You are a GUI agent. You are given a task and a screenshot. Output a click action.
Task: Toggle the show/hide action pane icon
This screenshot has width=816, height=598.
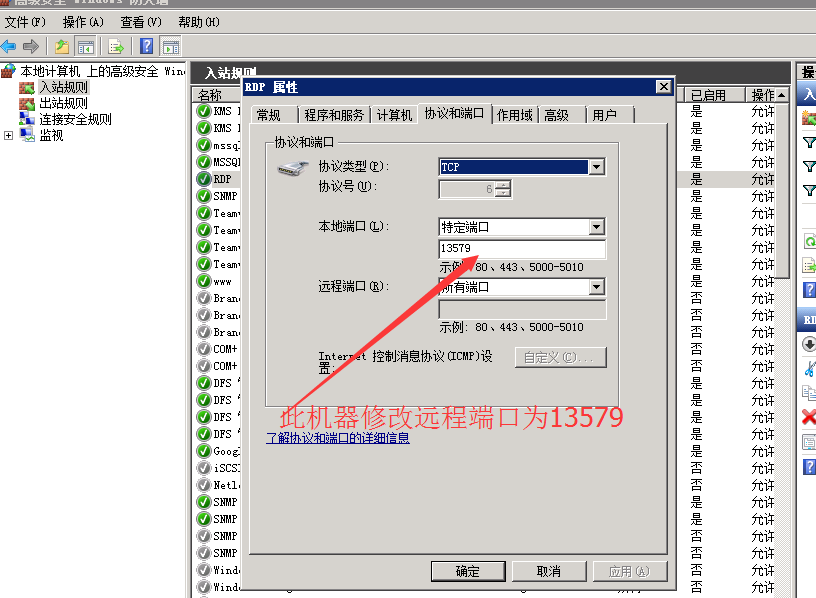[x=171, y=46]
